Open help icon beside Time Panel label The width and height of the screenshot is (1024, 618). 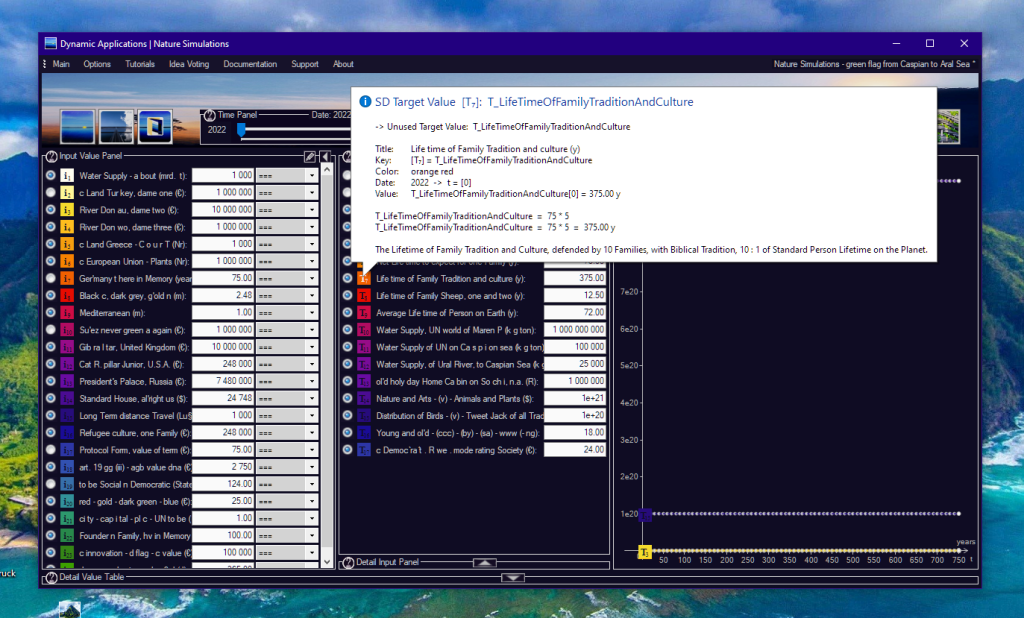point(209,115)
